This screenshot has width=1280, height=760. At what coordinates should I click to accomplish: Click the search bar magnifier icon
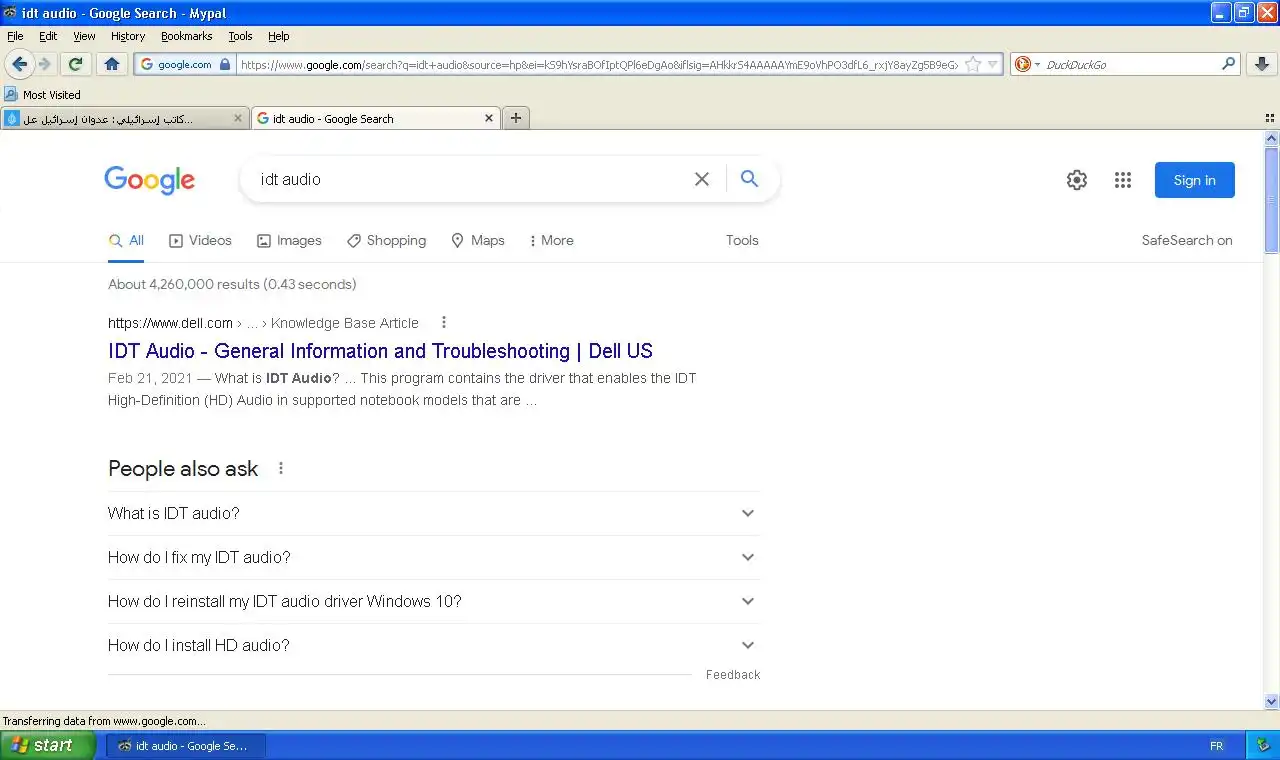(1229, 64)
